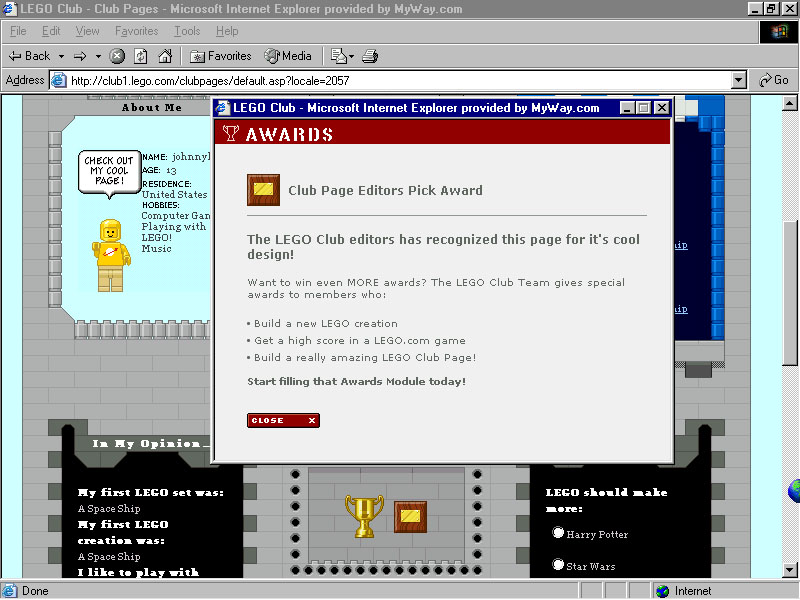Click 'Get a high score in a LEGO.com game'
Screen dimensions: 800x600
[x=360, y=340]
